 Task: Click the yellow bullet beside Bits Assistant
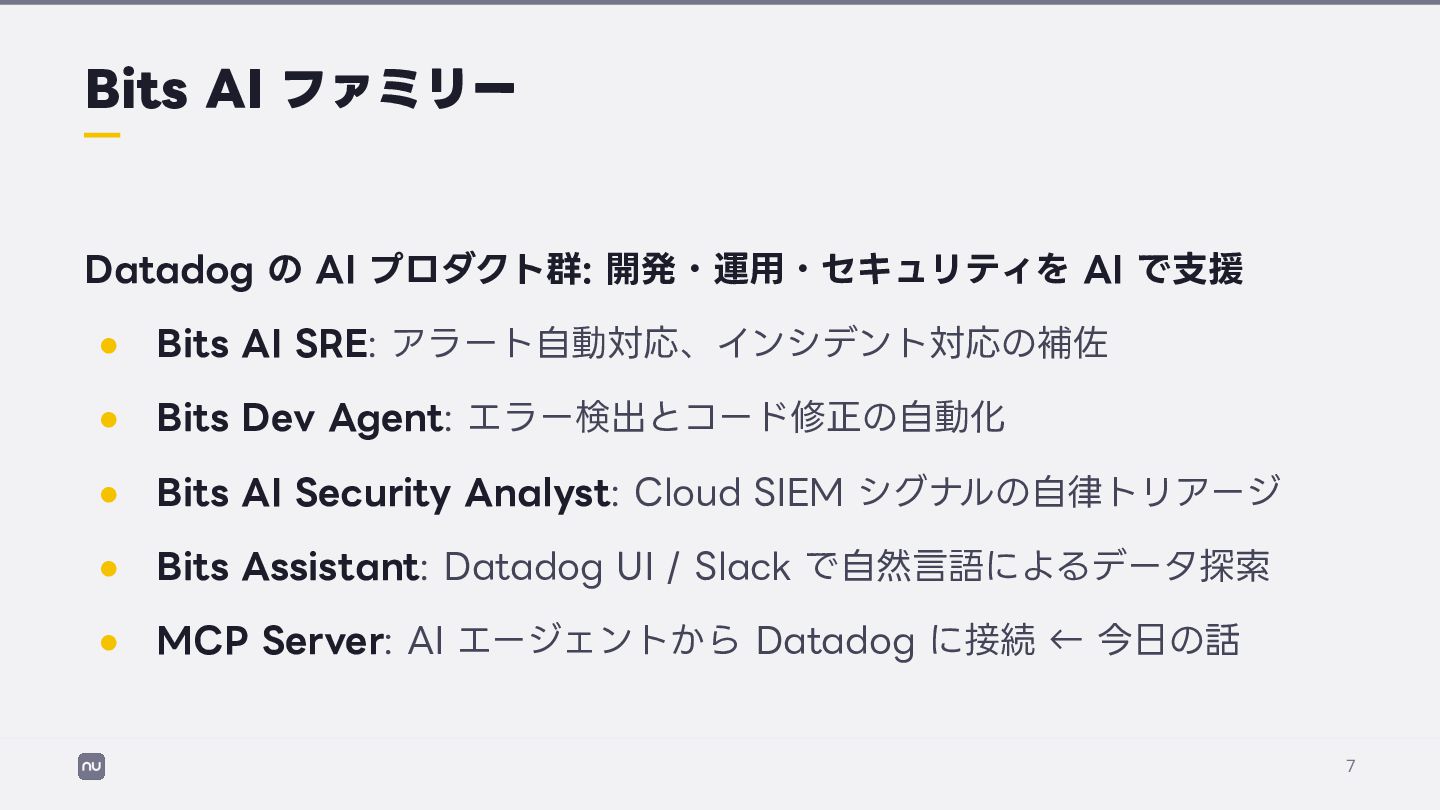109,568
